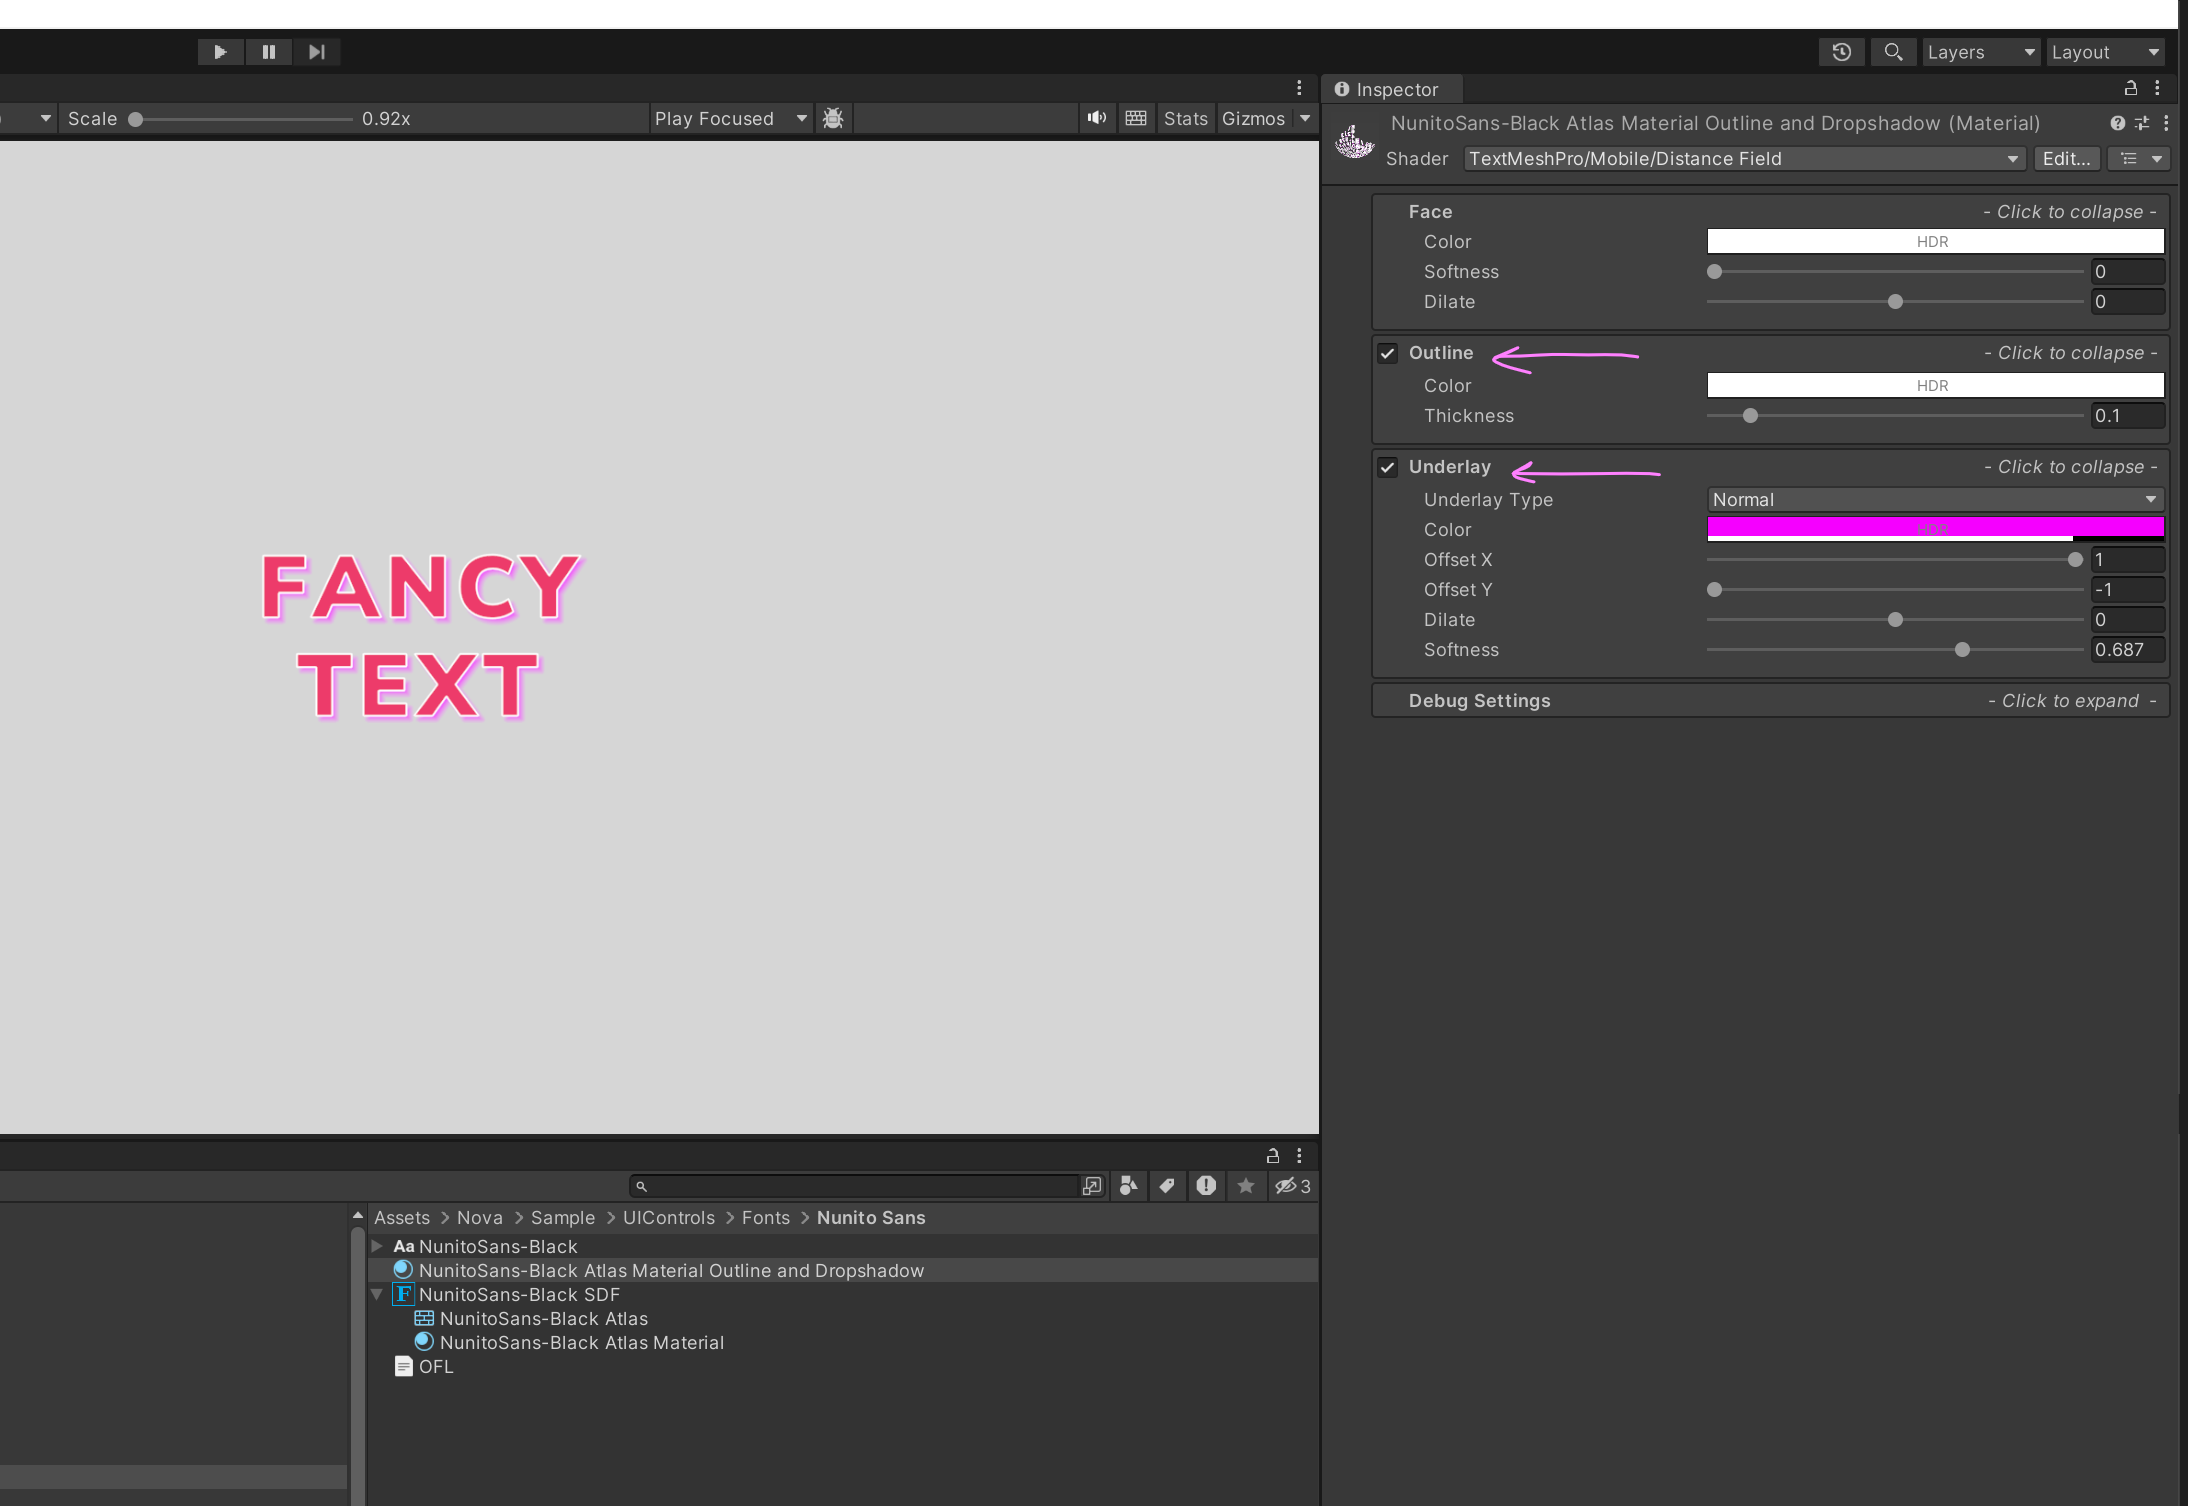Open help for this material
The height and width of the screenshot is (1506, 2188).
pos(2116,123)
